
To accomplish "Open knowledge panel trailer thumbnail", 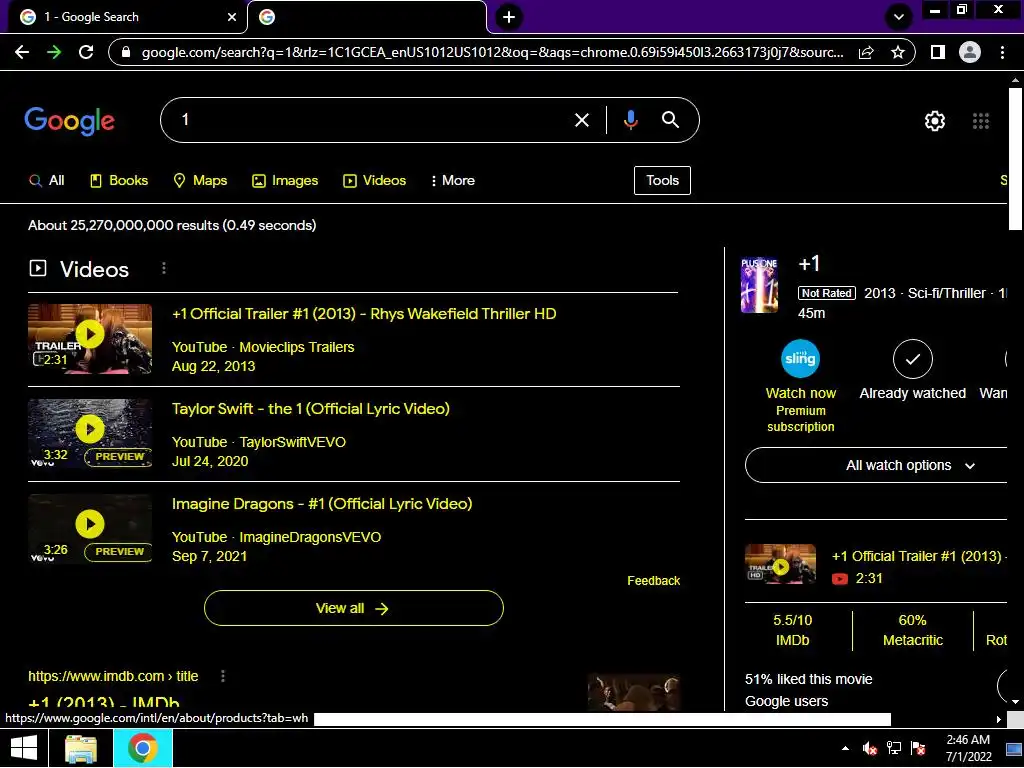I will pos(780,564).
